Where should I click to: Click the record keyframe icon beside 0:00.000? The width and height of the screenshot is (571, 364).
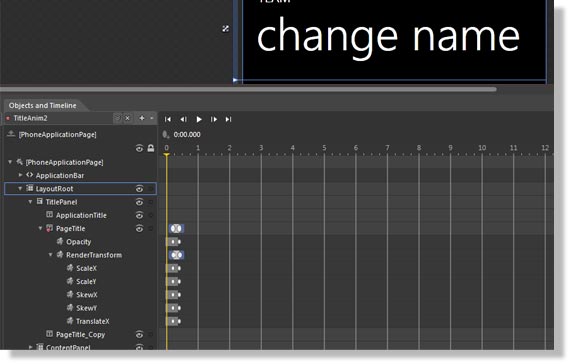click(x=166, y=135)
